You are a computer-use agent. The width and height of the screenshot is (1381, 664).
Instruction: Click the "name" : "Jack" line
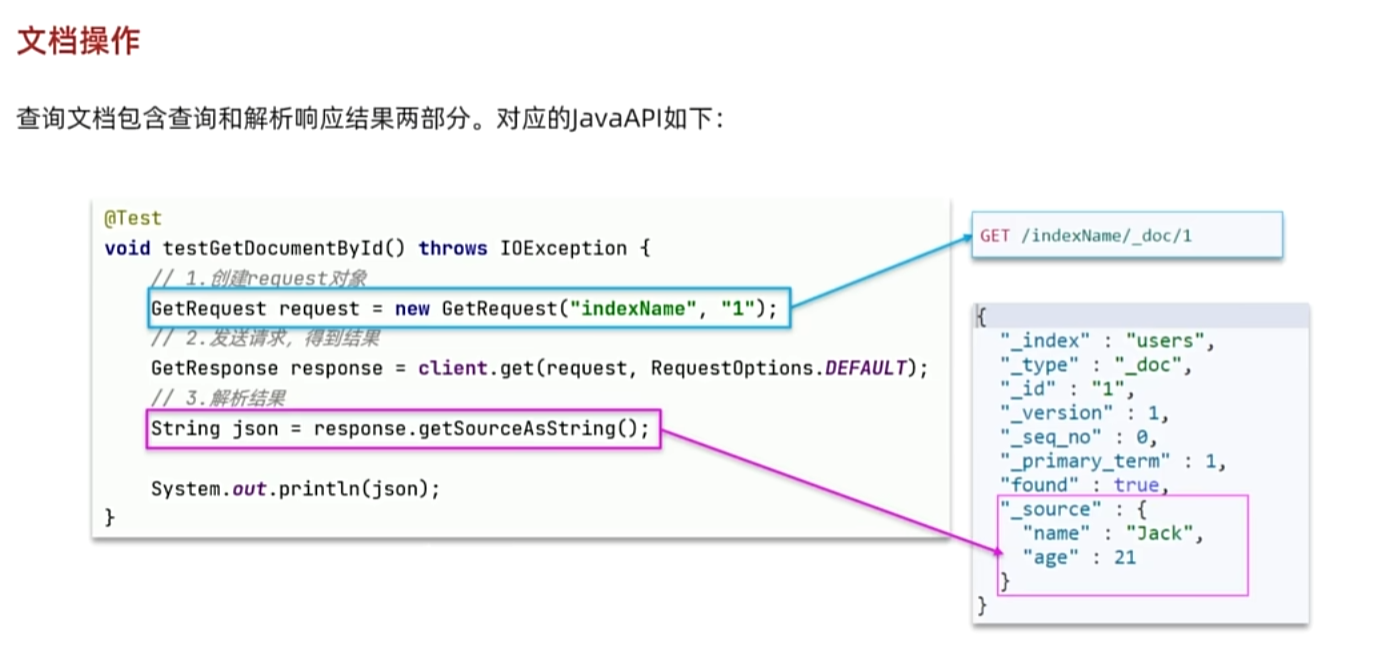1112,533
